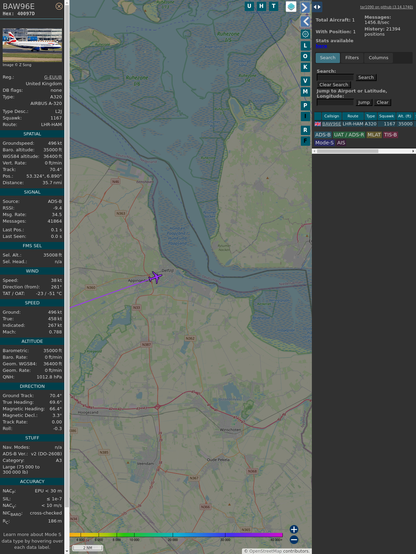Toggle the ADS-B source filter badge

tap(323, 135)
